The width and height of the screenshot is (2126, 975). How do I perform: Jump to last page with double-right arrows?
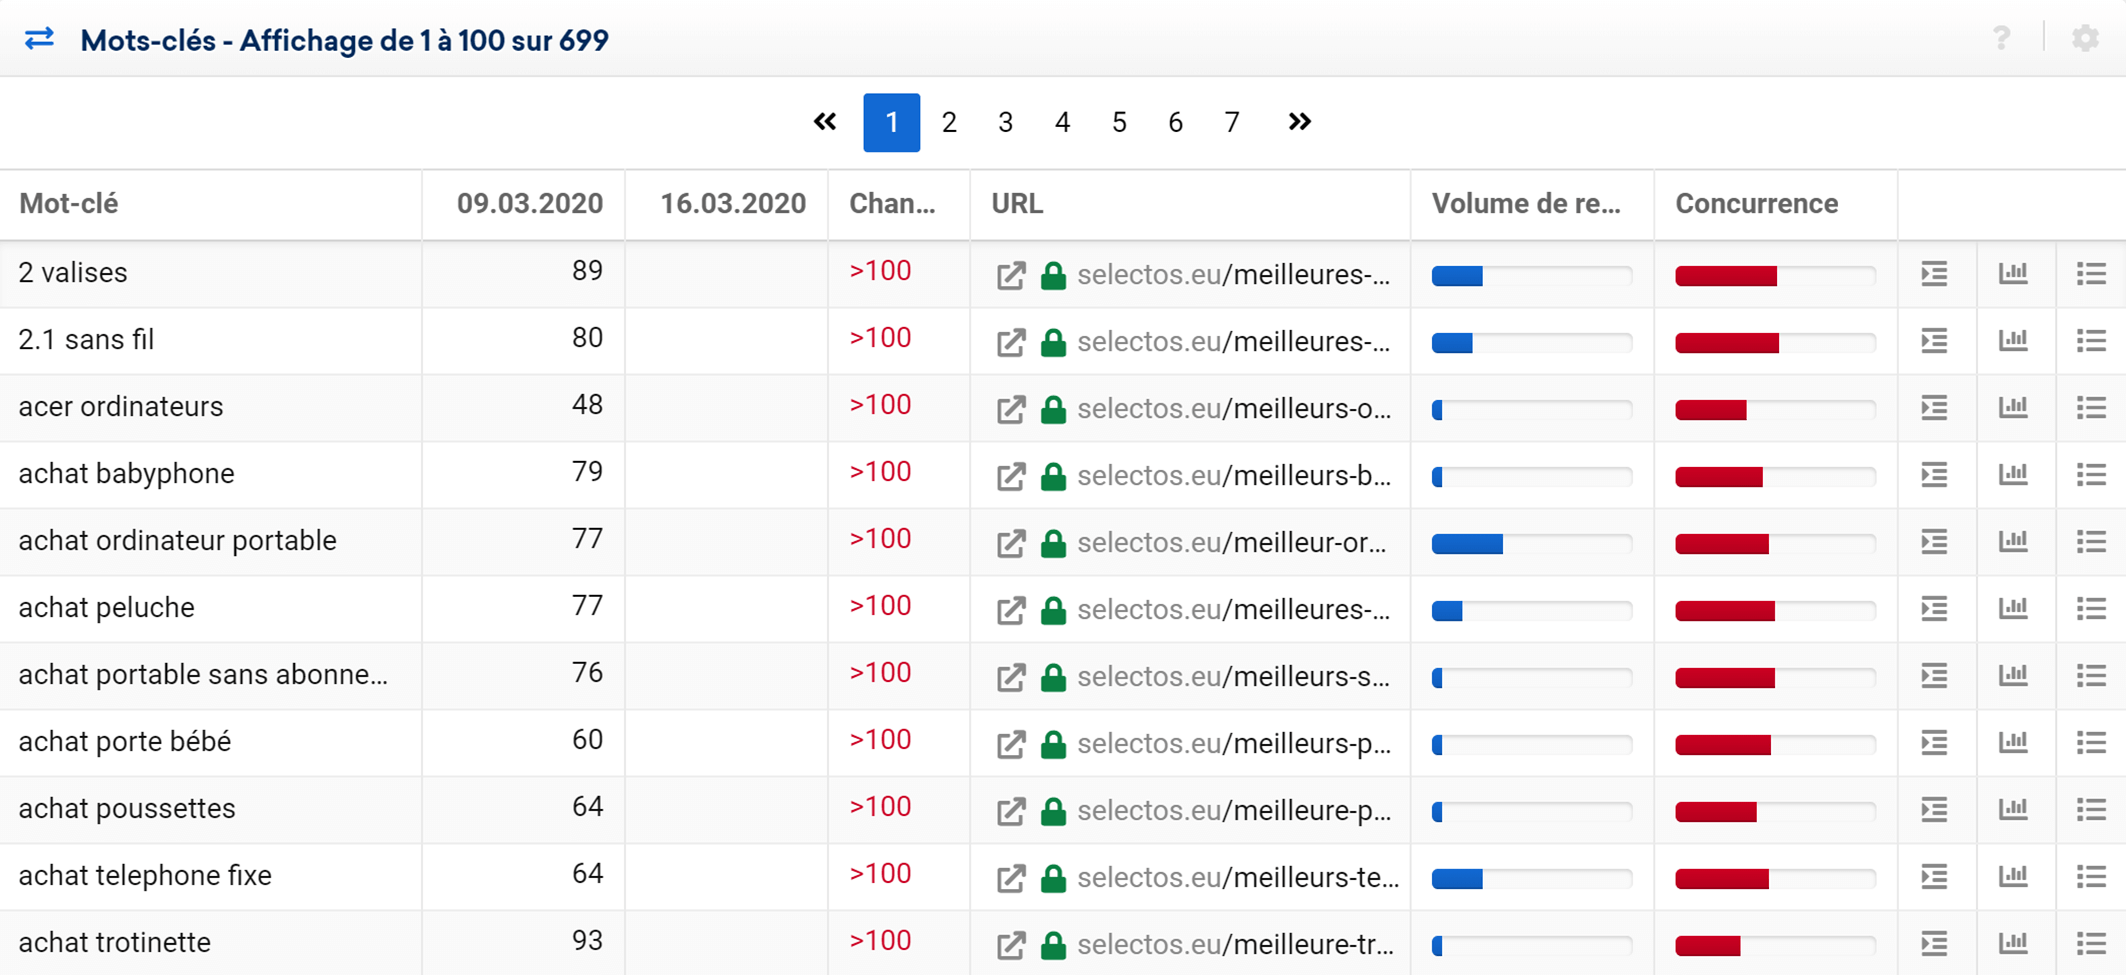pyautogui.click(x=1299, y=122)
